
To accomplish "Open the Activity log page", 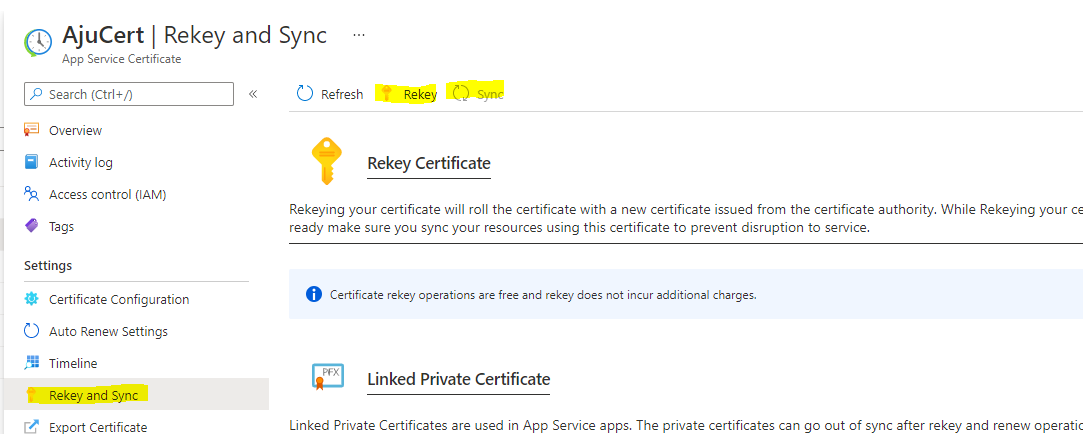I will pyautogui.click(x=80, y=162).
